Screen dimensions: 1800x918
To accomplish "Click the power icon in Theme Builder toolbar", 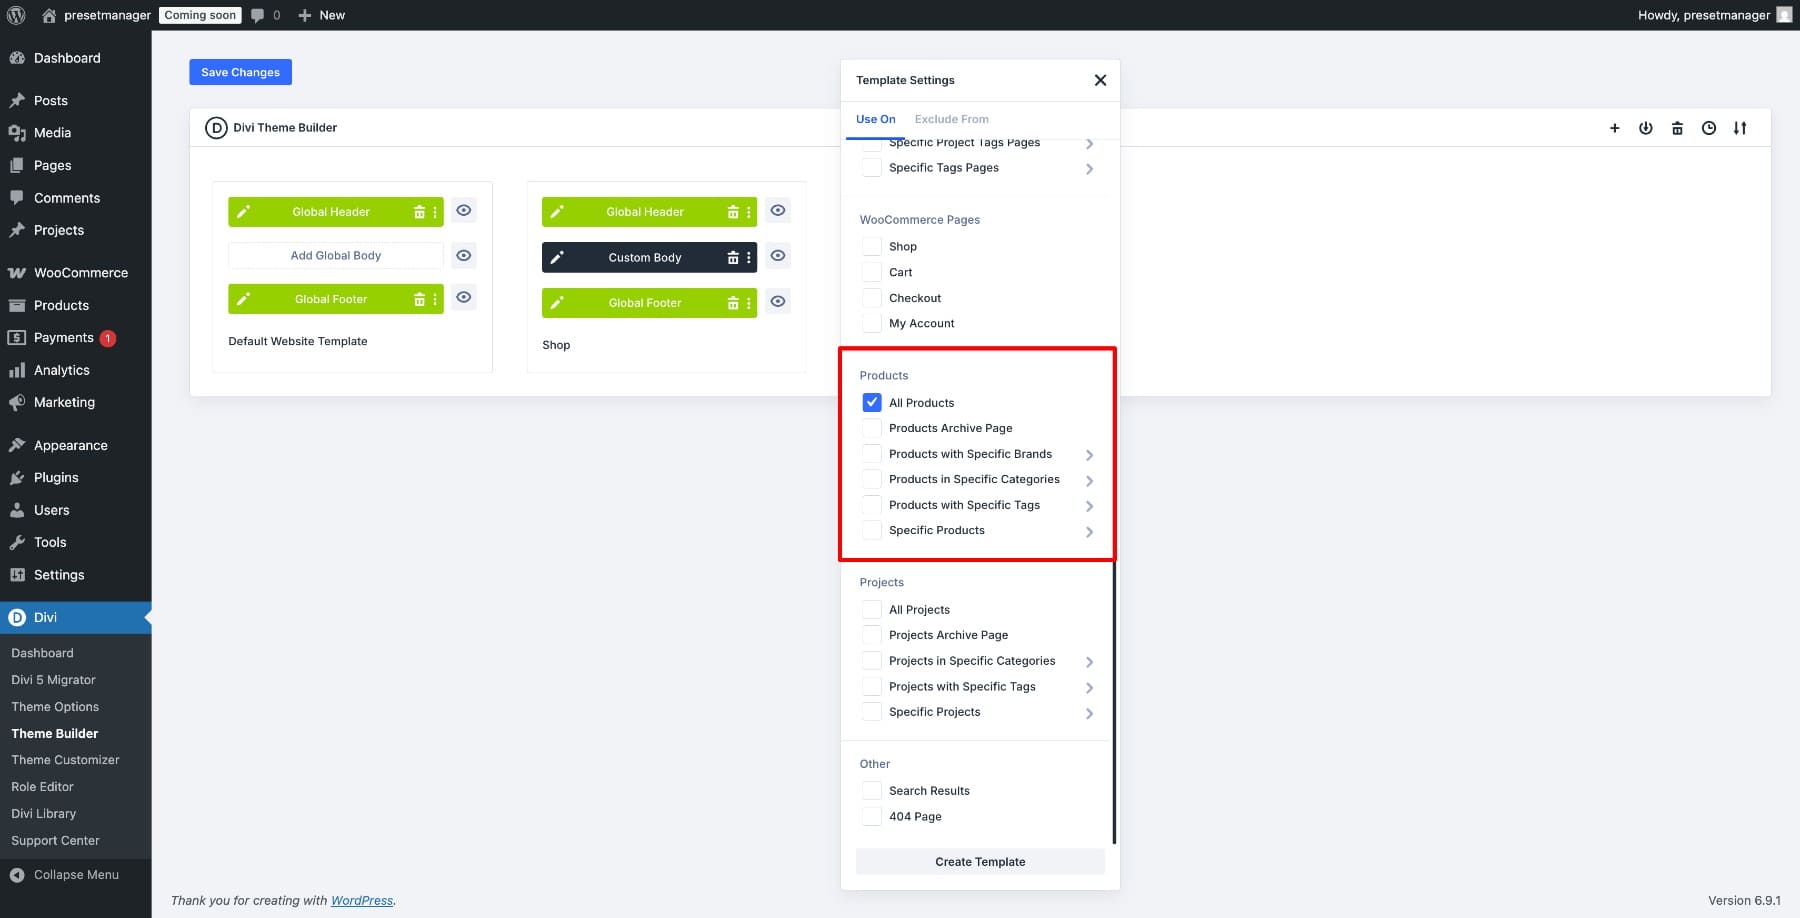I will click(1645, 128).
